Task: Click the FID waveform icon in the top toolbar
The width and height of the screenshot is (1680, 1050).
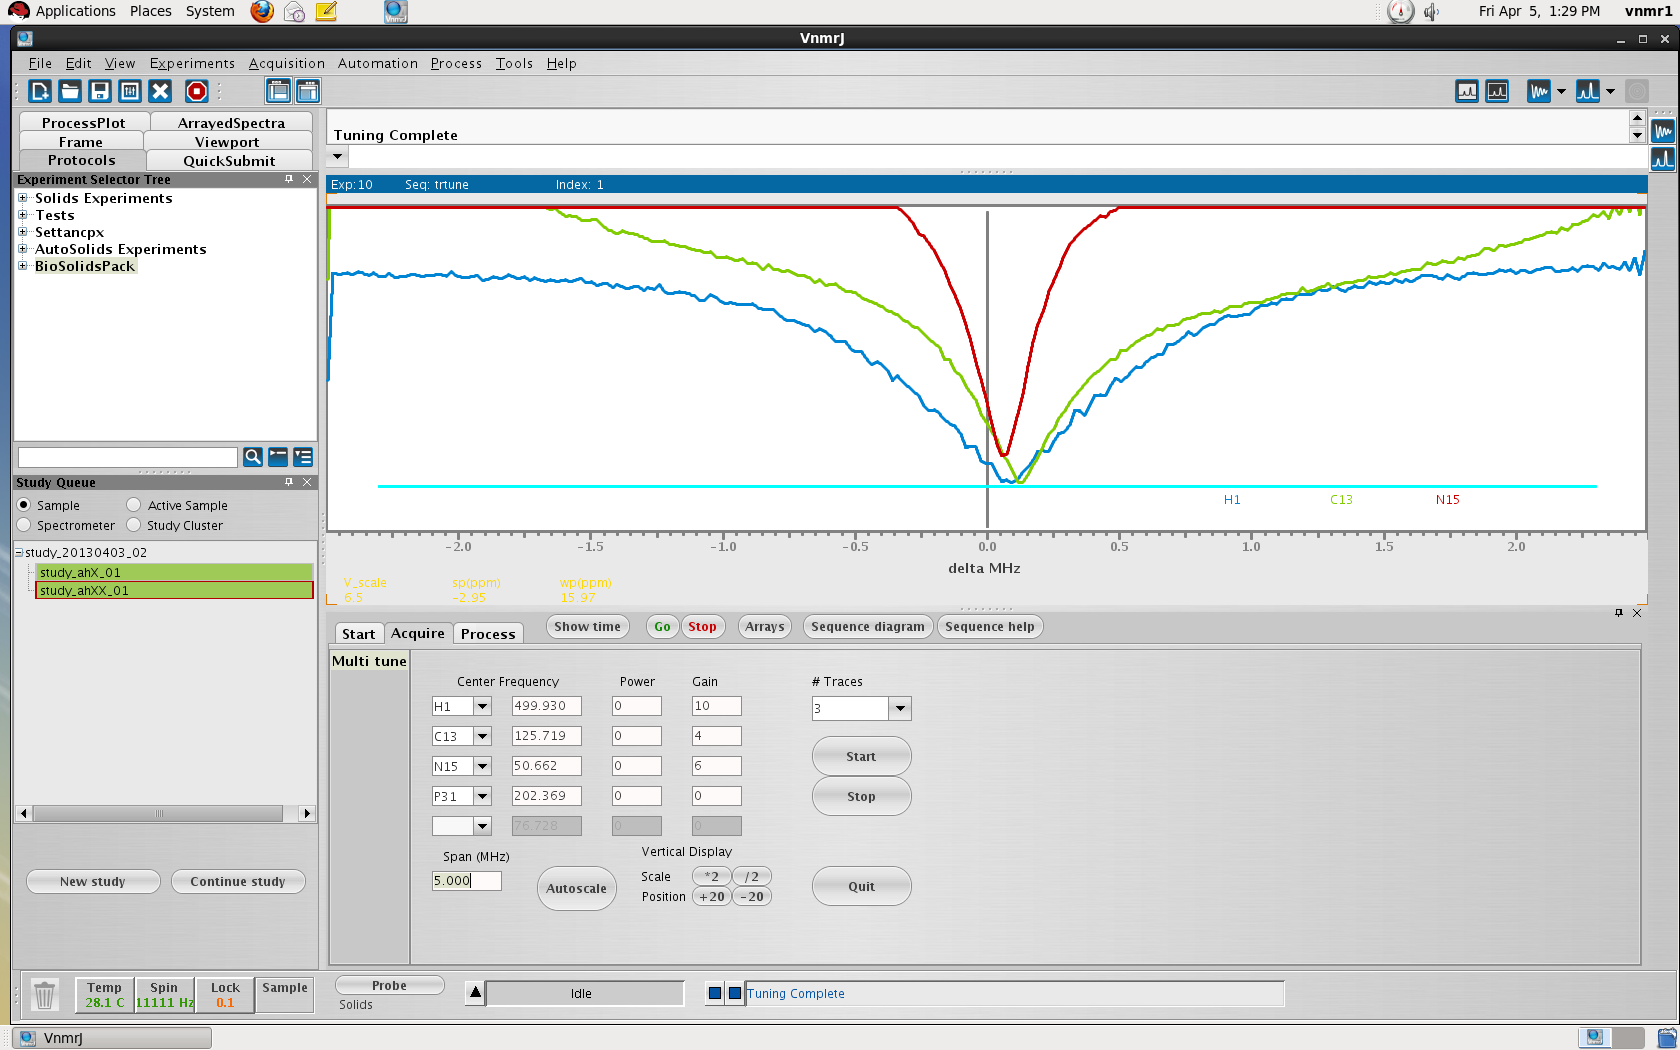Action: click(x=1538, y=91)
